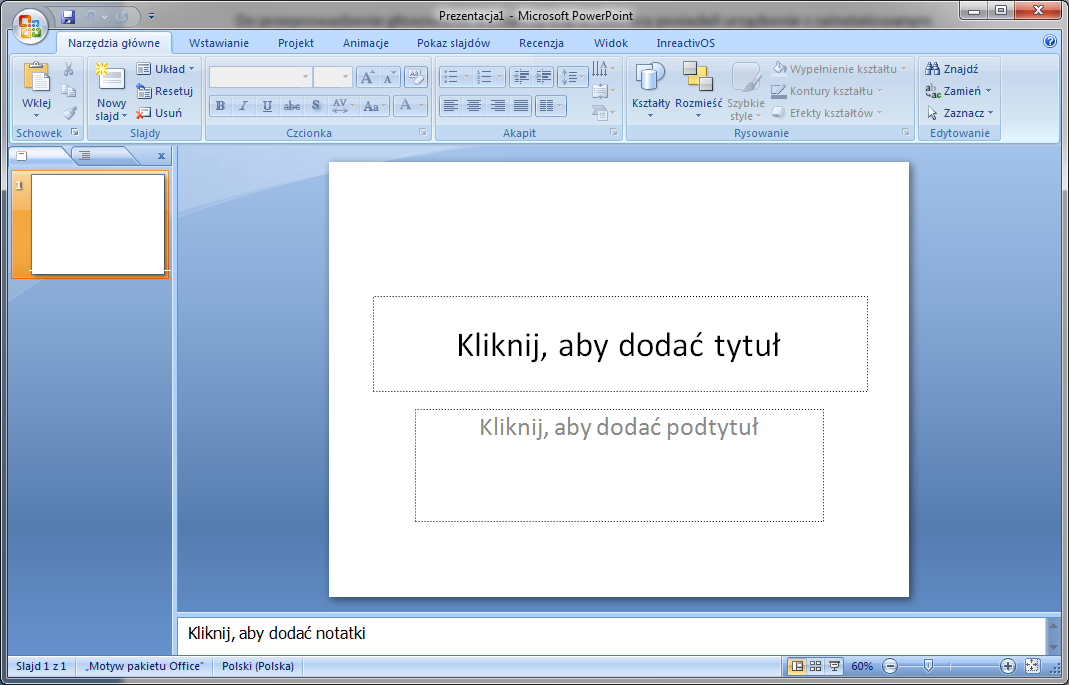Clear all formatting with the eraser icon
The image size is (1069, 685).
415,77
